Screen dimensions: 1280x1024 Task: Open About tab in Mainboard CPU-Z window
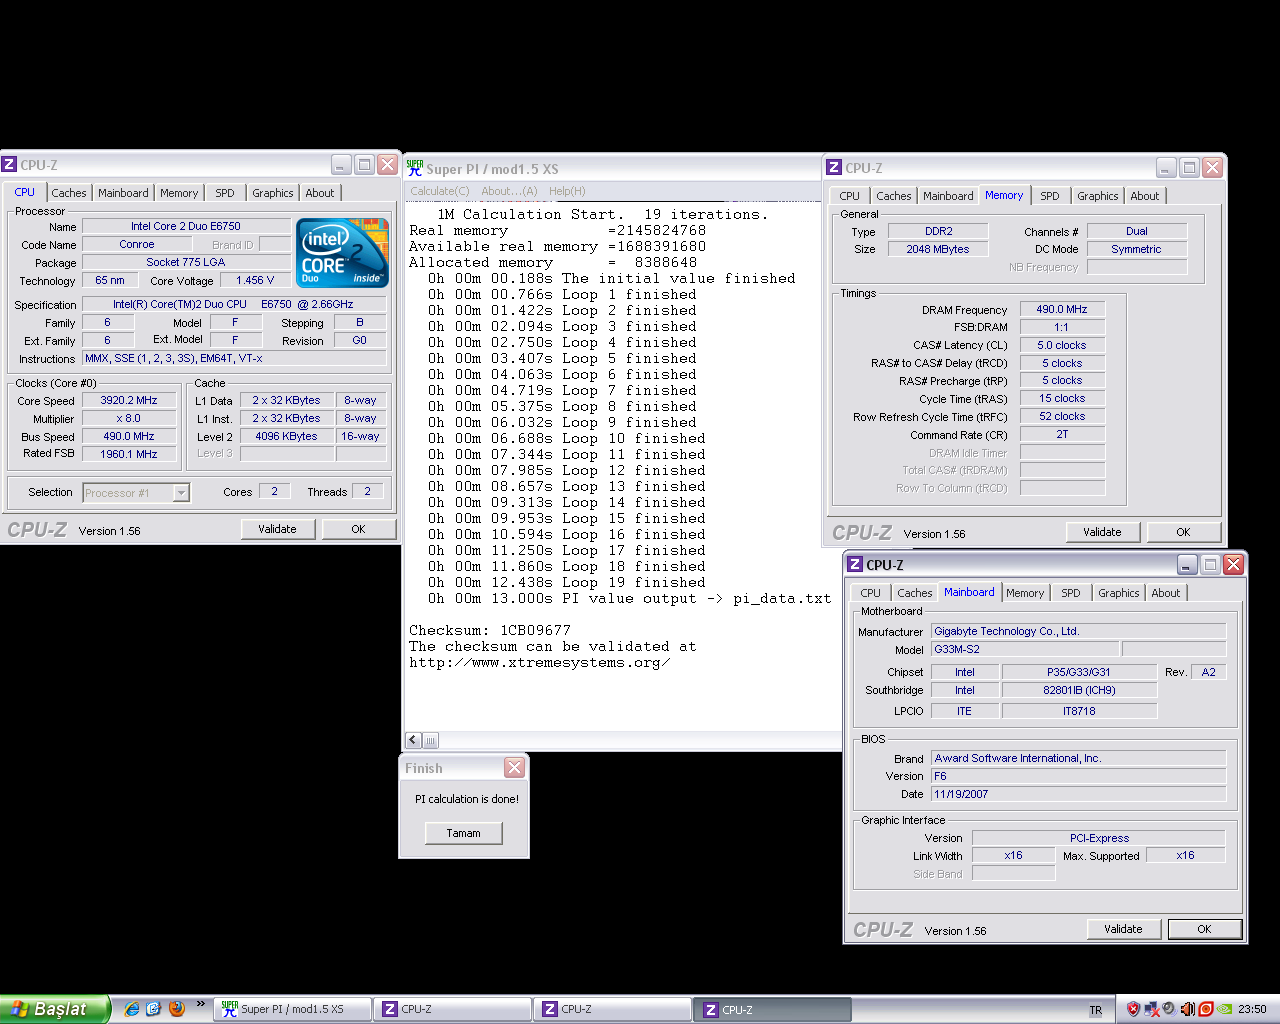pyautogui.click(x=1165, y=593)
